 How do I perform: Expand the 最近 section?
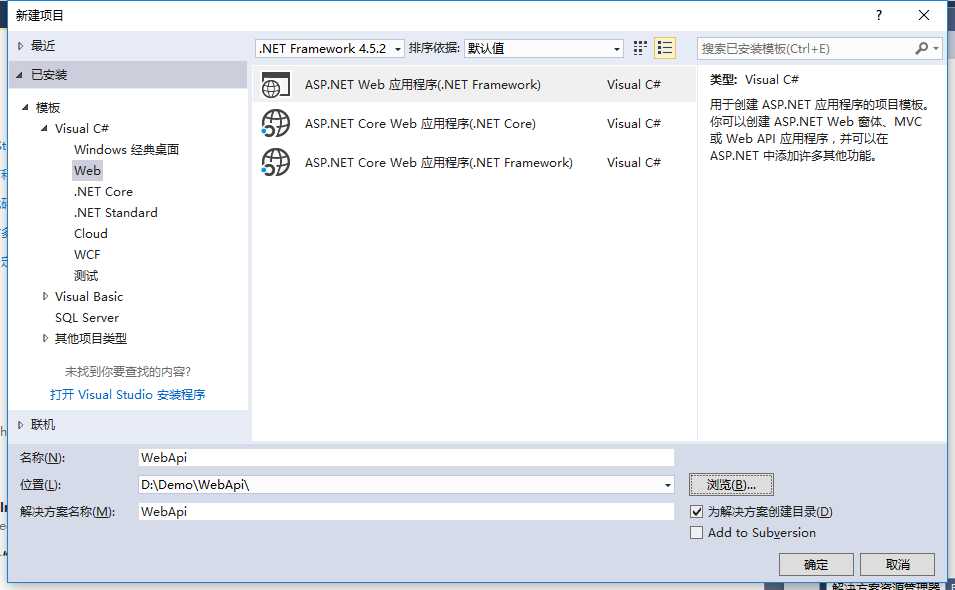click(21, 46)
